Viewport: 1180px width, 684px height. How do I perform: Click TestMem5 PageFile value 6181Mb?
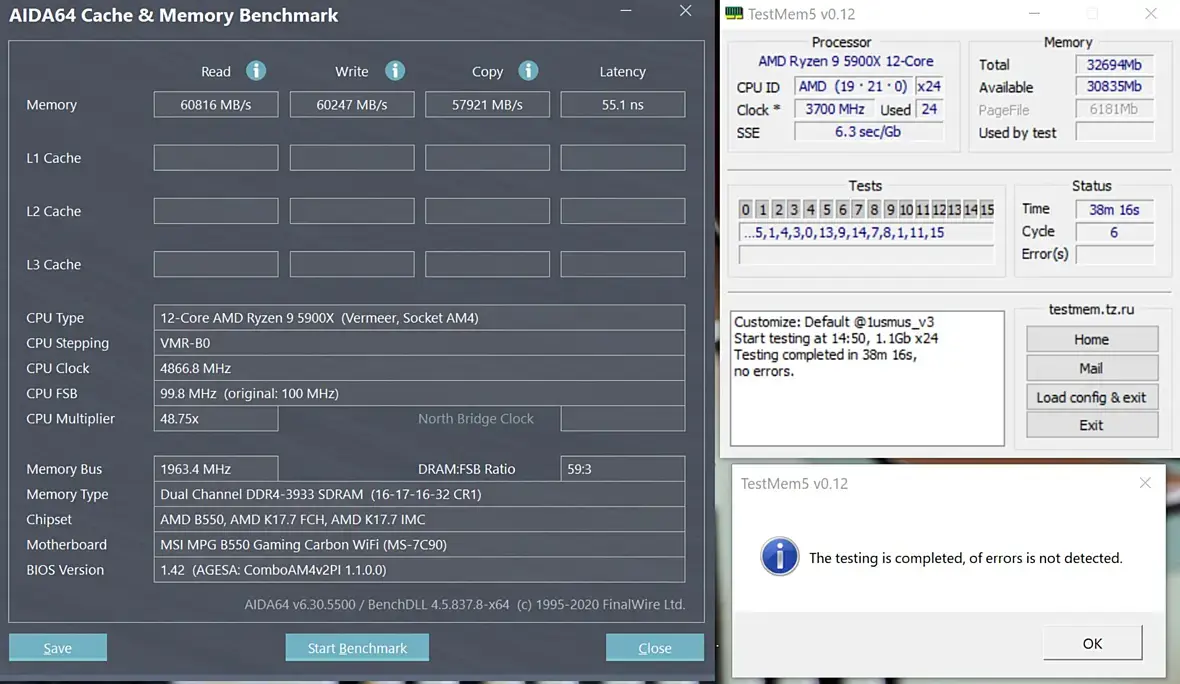[x=1115, y=109]
